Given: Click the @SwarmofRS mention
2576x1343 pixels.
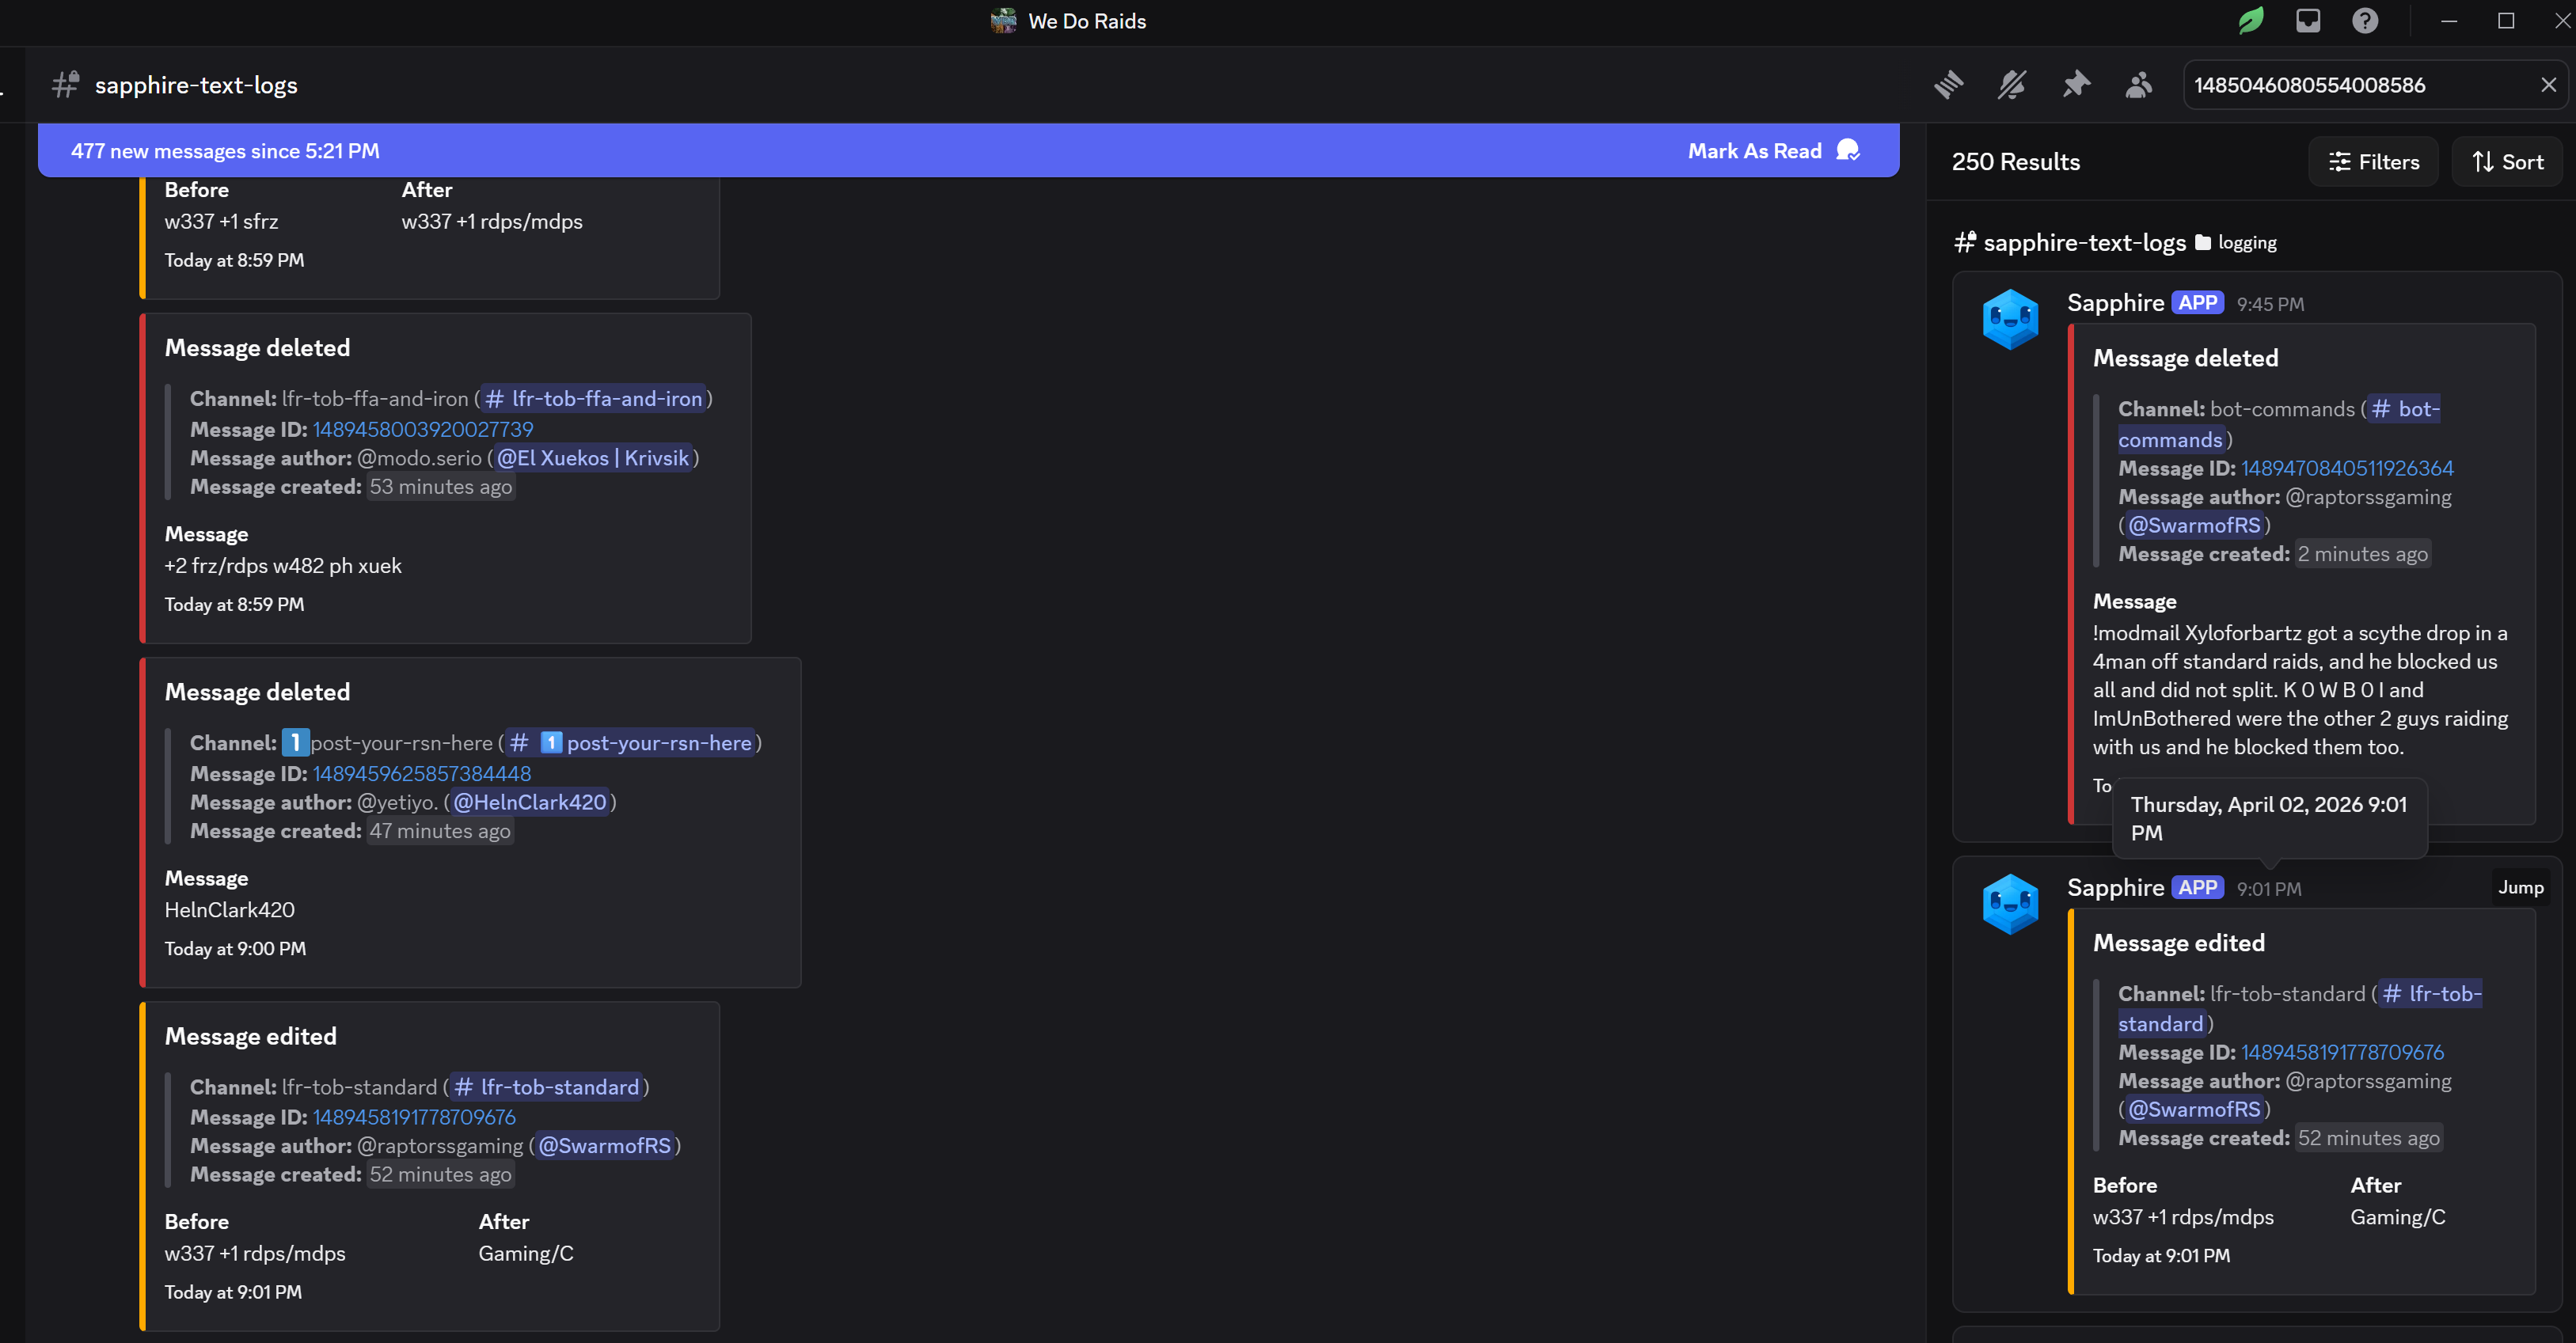Looking at the screenshot, I should 2194,524.
